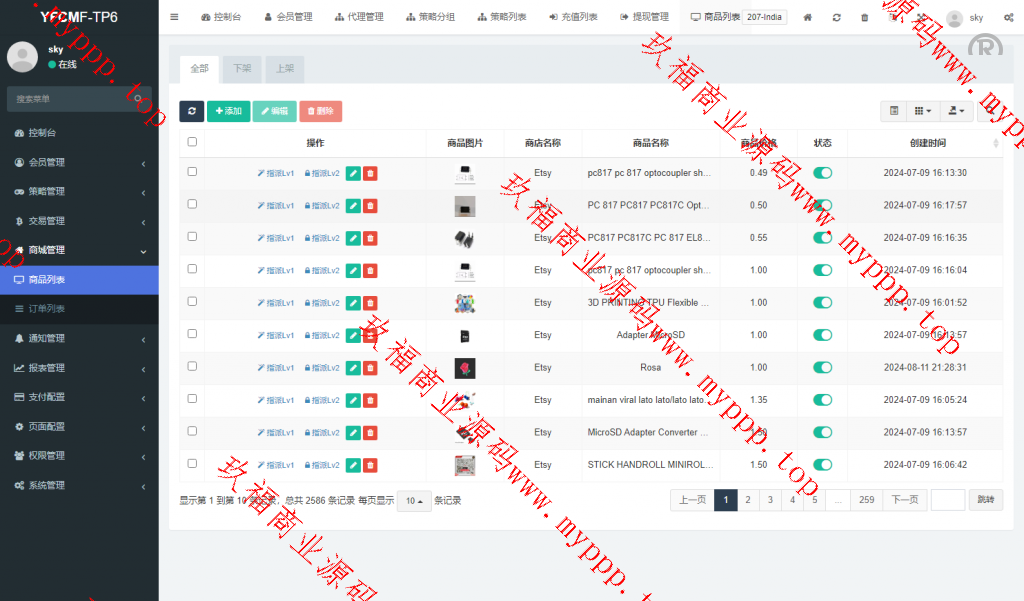Toggle the status switch for the Rosa product

822,368
